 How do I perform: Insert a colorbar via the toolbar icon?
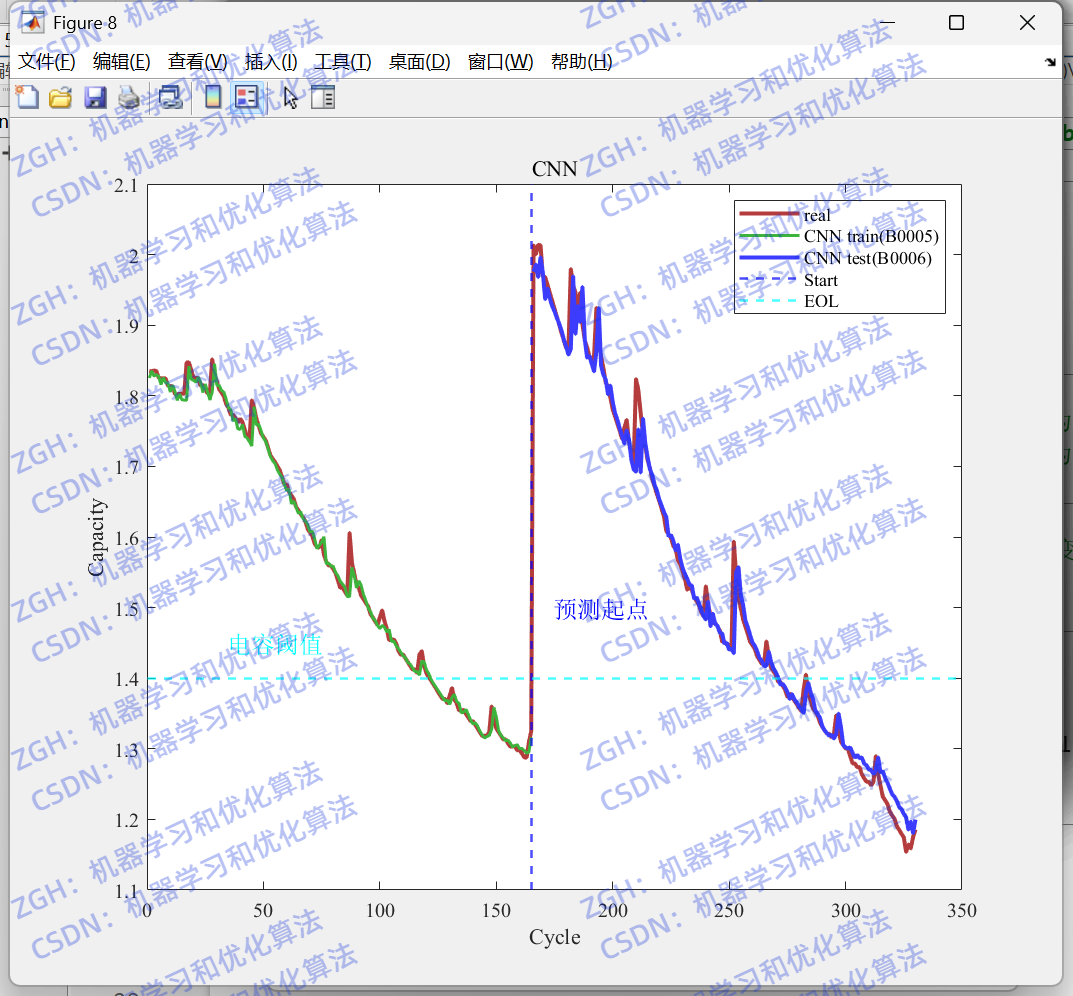[213, 97]
